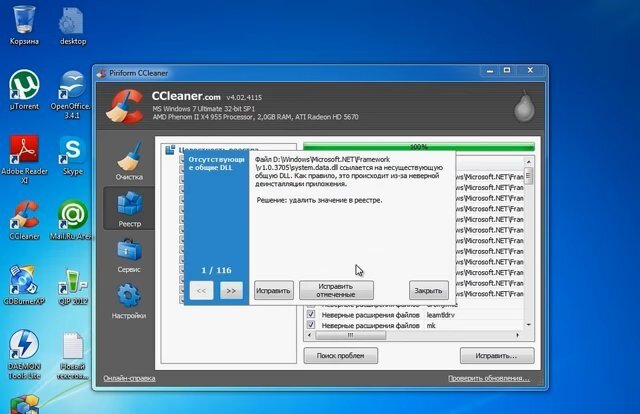Open the Recycle Bin (Корзина) desktop icon
This screenshot has height=414, width=640.
(24, 24)
